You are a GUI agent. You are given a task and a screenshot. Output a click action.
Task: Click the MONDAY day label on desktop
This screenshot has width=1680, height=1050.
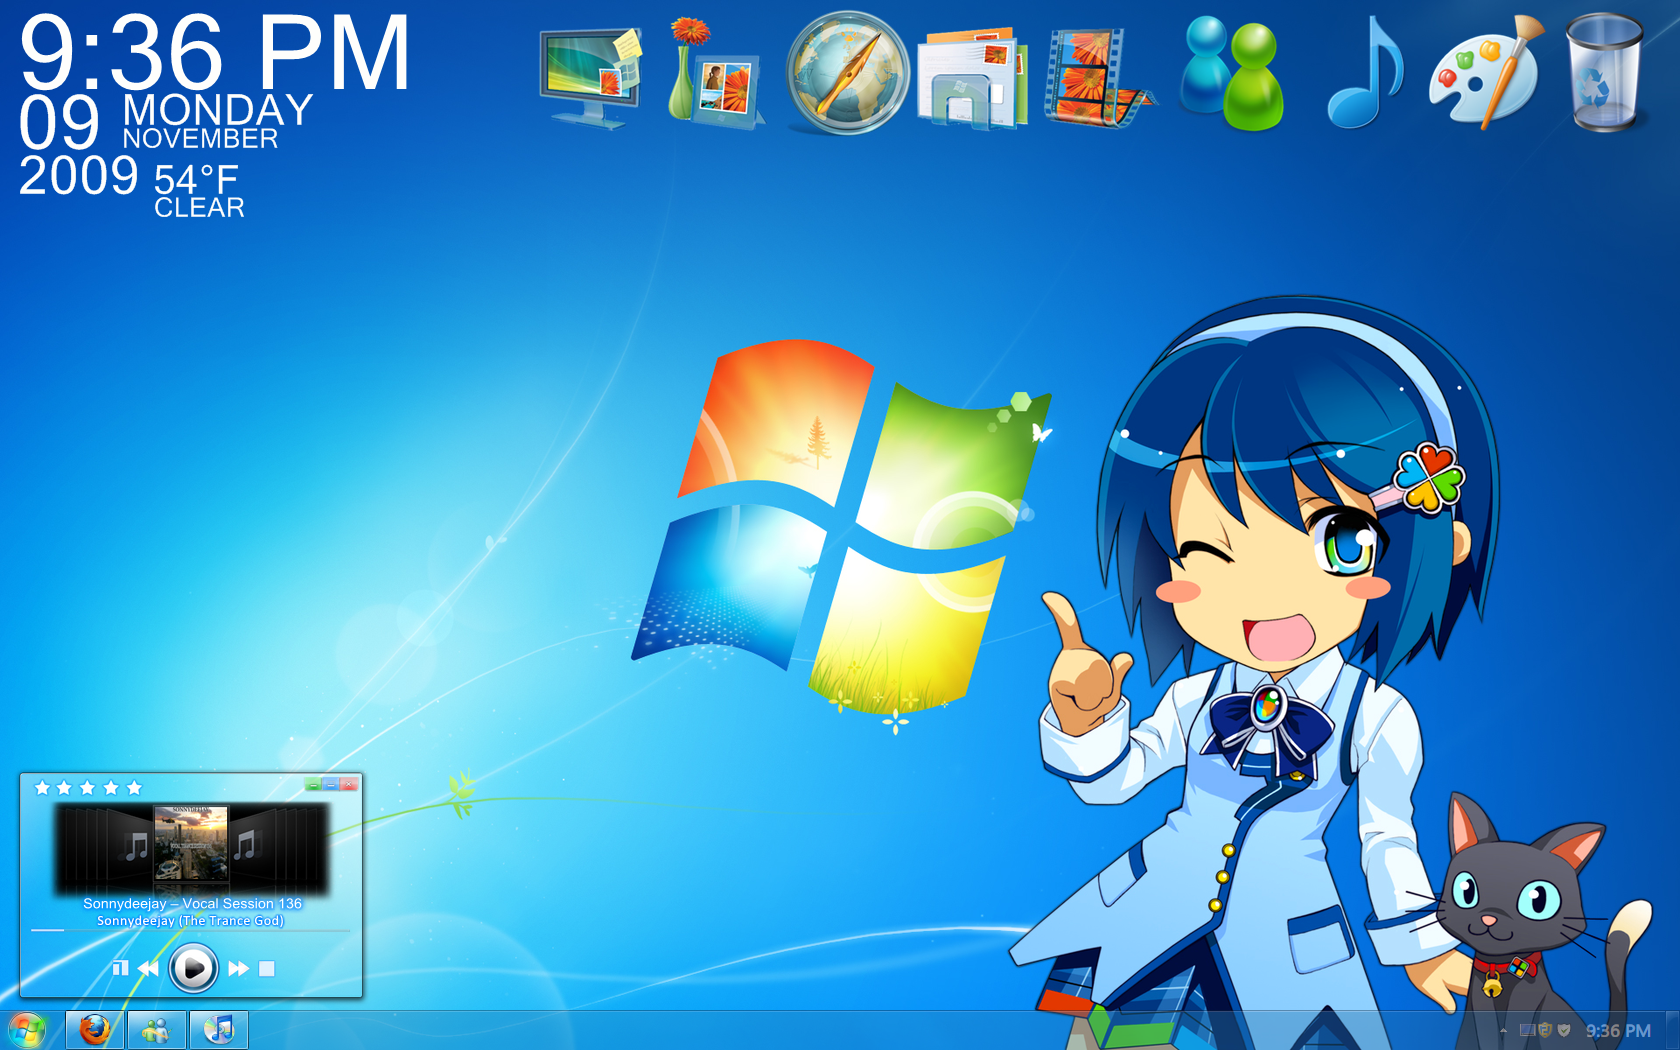click(x=218, y=110)
